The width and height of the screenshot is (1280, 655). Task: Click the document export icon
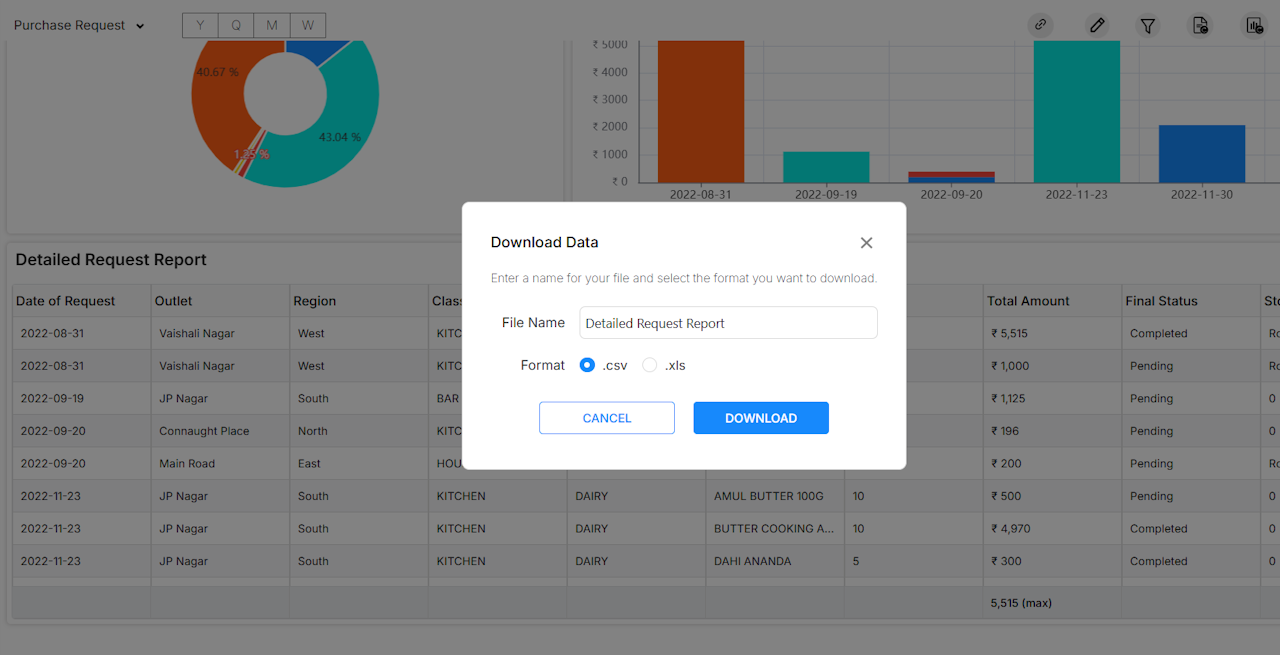1200,25
